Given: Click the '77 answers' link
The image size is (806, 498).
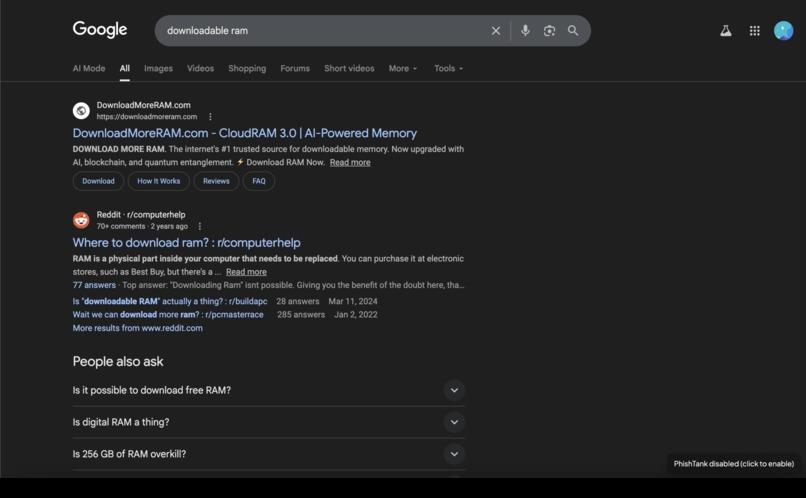Looking at the screenshot, I should [94, 285].
